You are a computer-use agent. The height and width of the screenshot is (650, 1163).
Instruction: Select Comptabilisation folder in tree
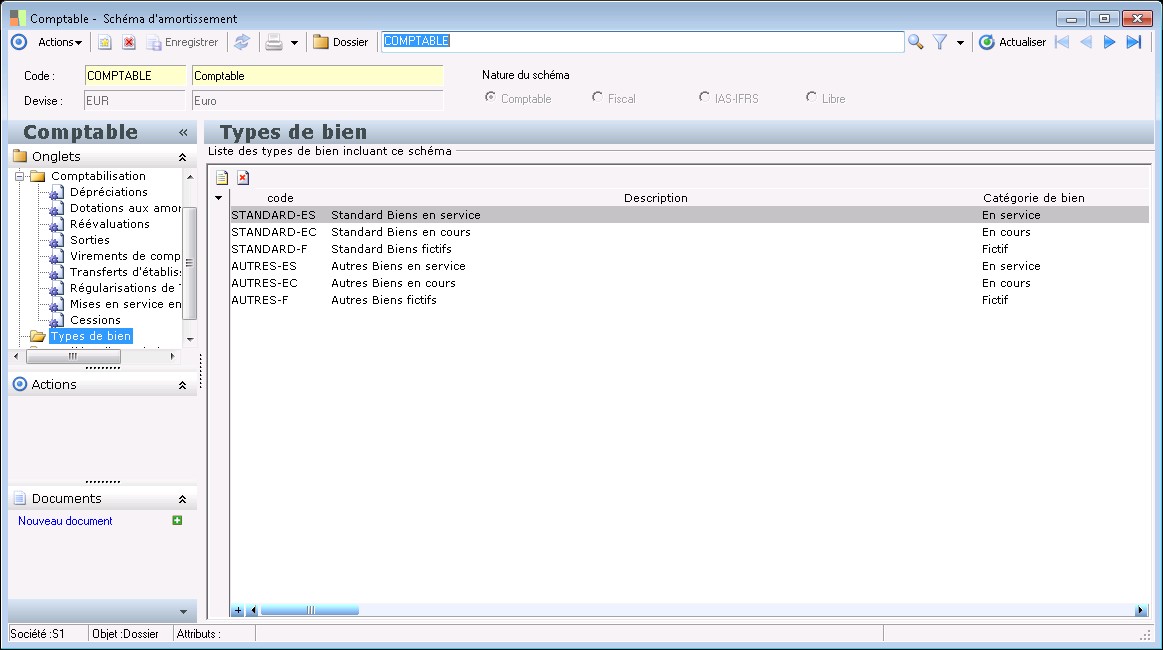coord(98,176)
